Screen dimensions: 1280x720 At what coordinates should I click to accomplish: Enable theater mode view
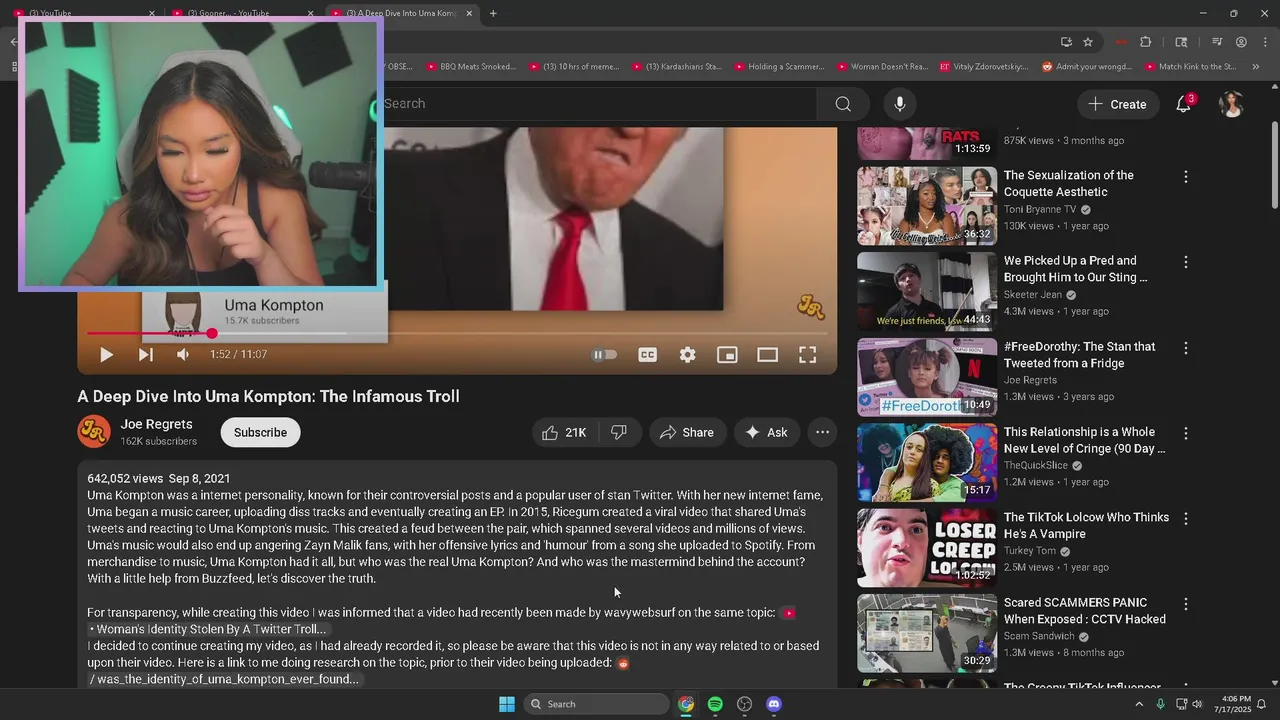(767, 354)
